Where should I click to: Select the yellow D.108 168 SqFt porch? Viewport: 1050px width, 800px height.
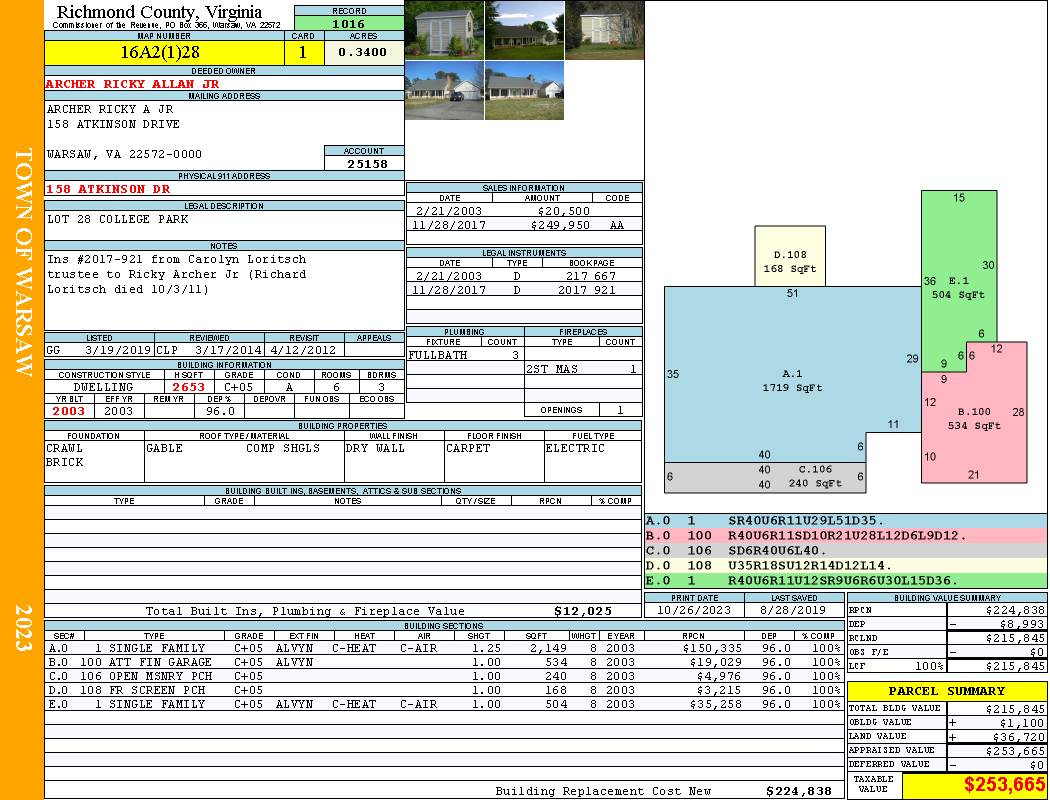click(x=790, y=262)
